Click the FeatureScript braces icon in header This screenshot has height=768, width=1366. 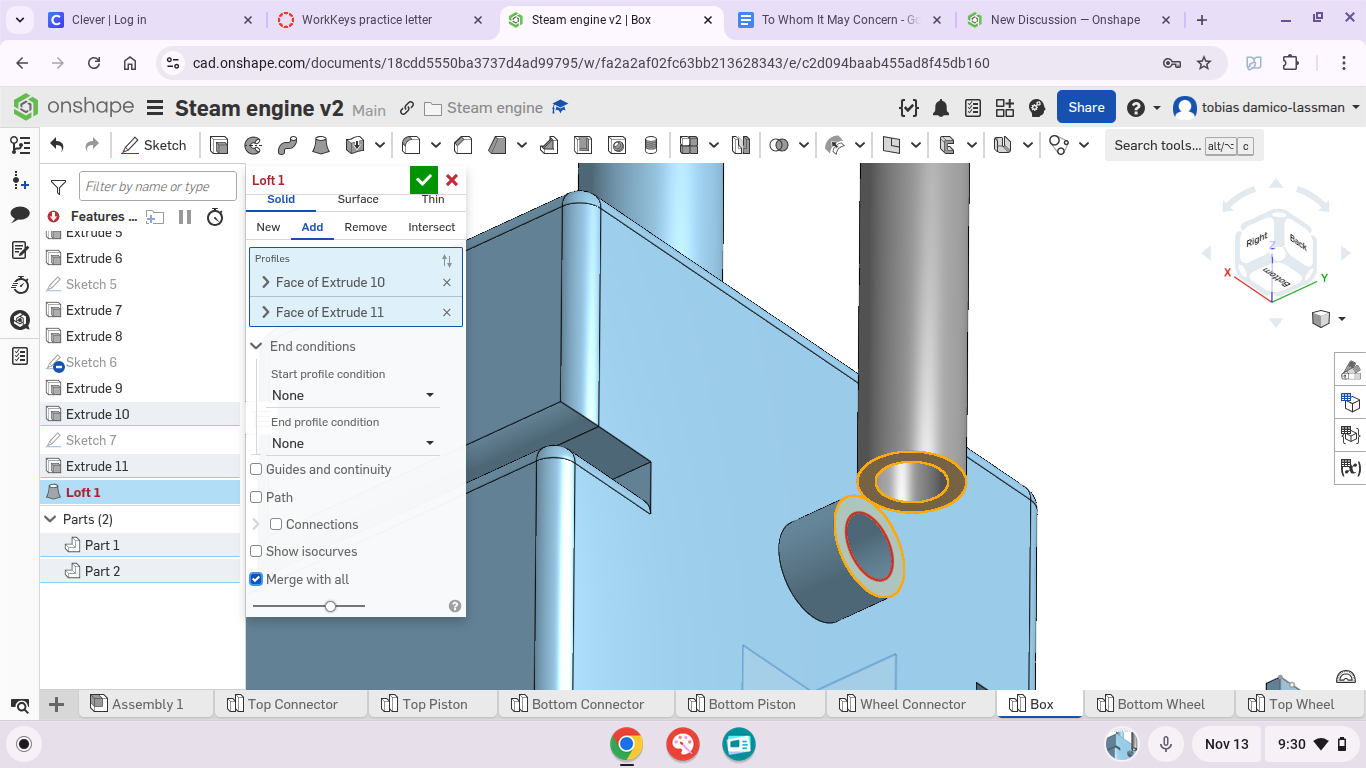(x=908, y=108)
